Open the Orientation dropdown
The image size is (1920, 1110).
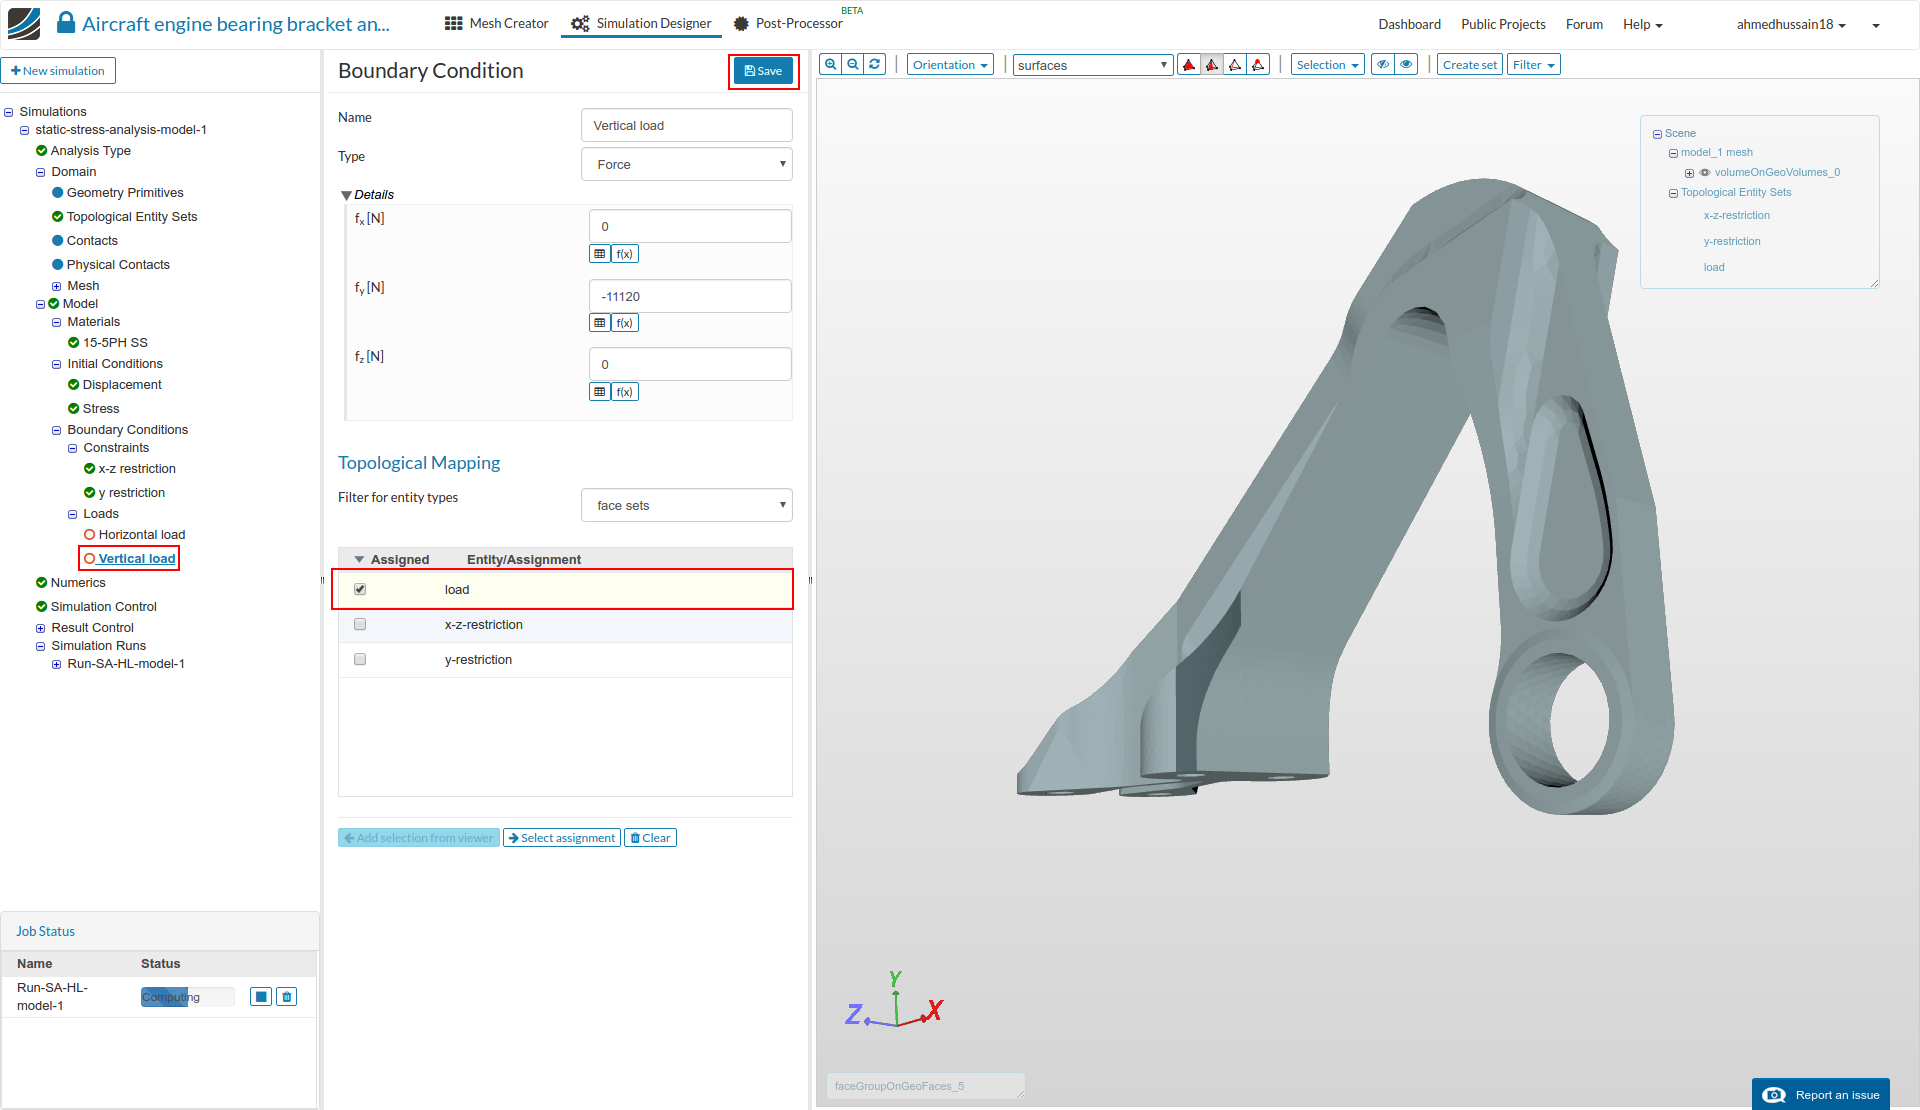950,65
